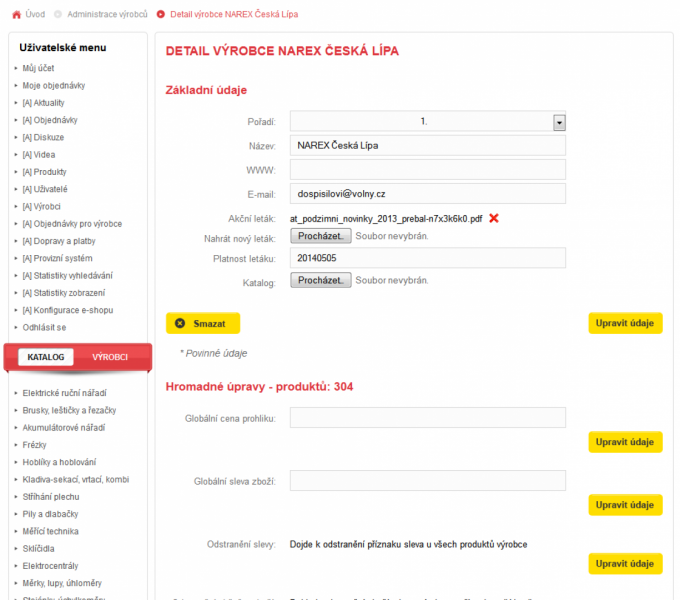The image size is (680, 600).
Task: Open [A] Statistiky zobrazení
Action: click(64, 293)
